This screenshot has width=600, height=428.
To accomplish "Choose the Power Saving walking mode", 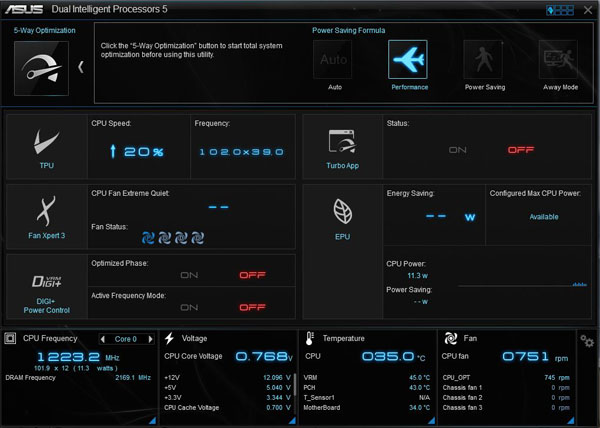I will 484,61.
